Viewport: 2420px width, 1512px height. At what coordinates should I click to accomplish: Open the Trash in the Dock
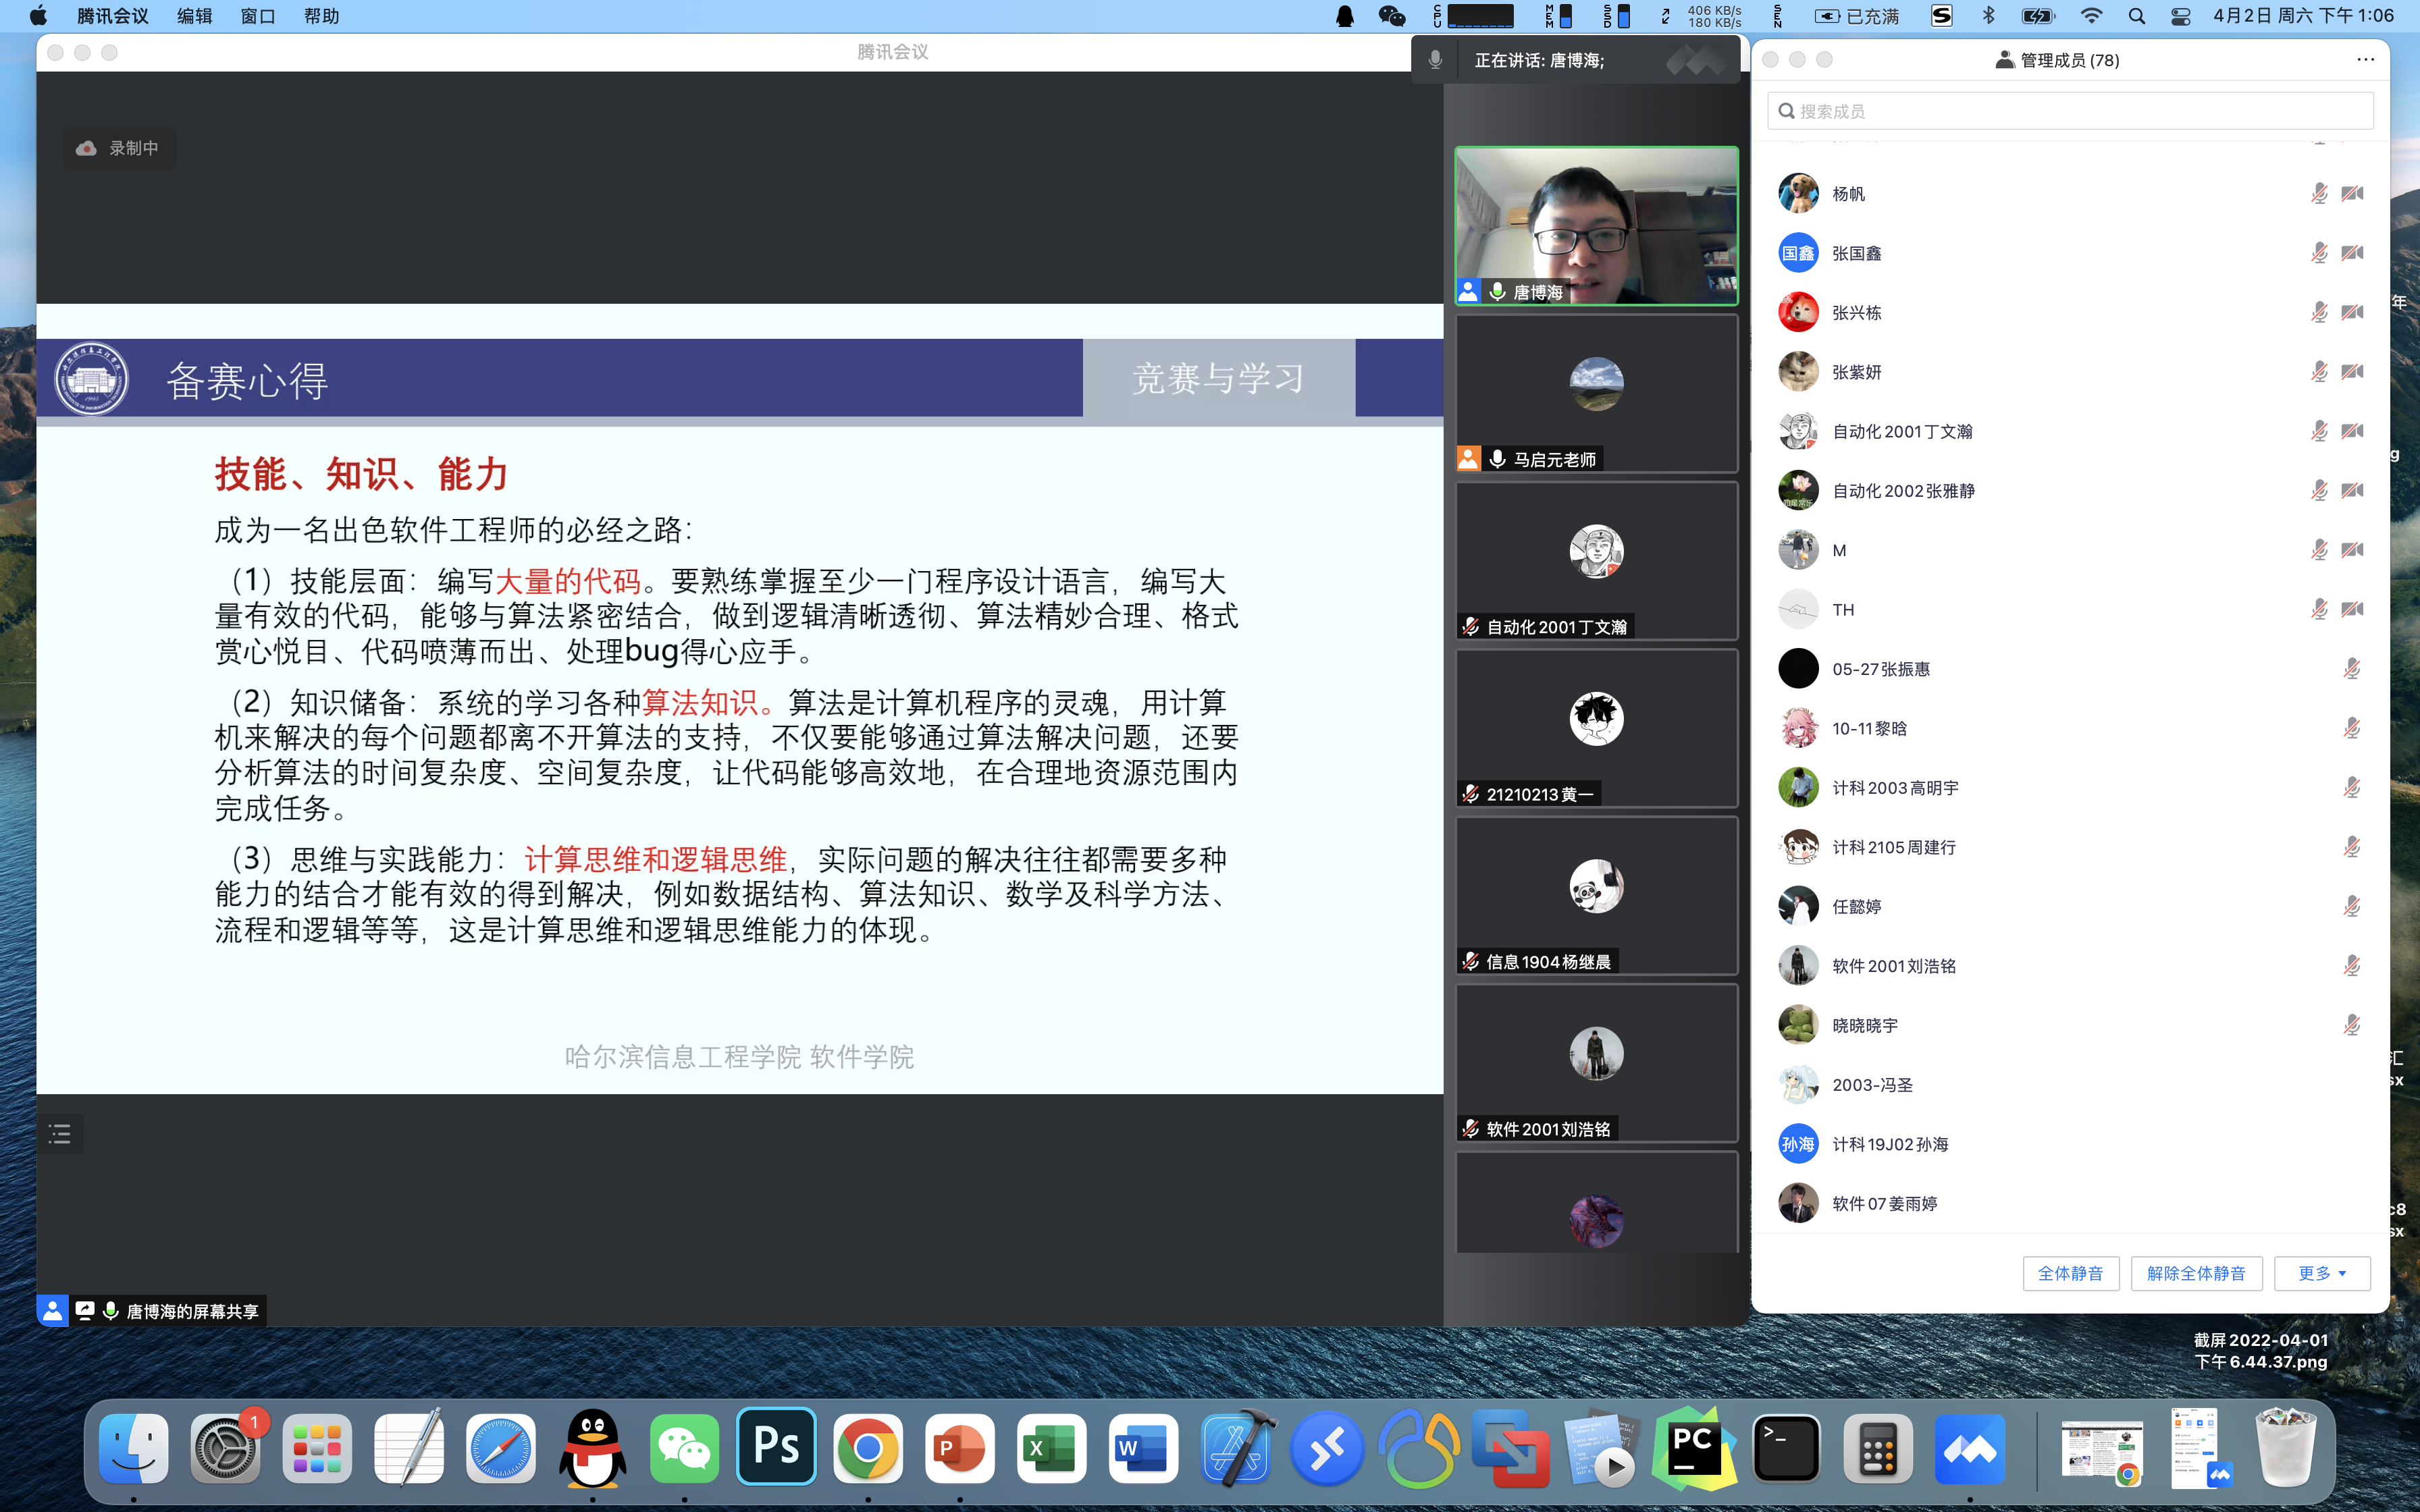coord(2286,1448)
